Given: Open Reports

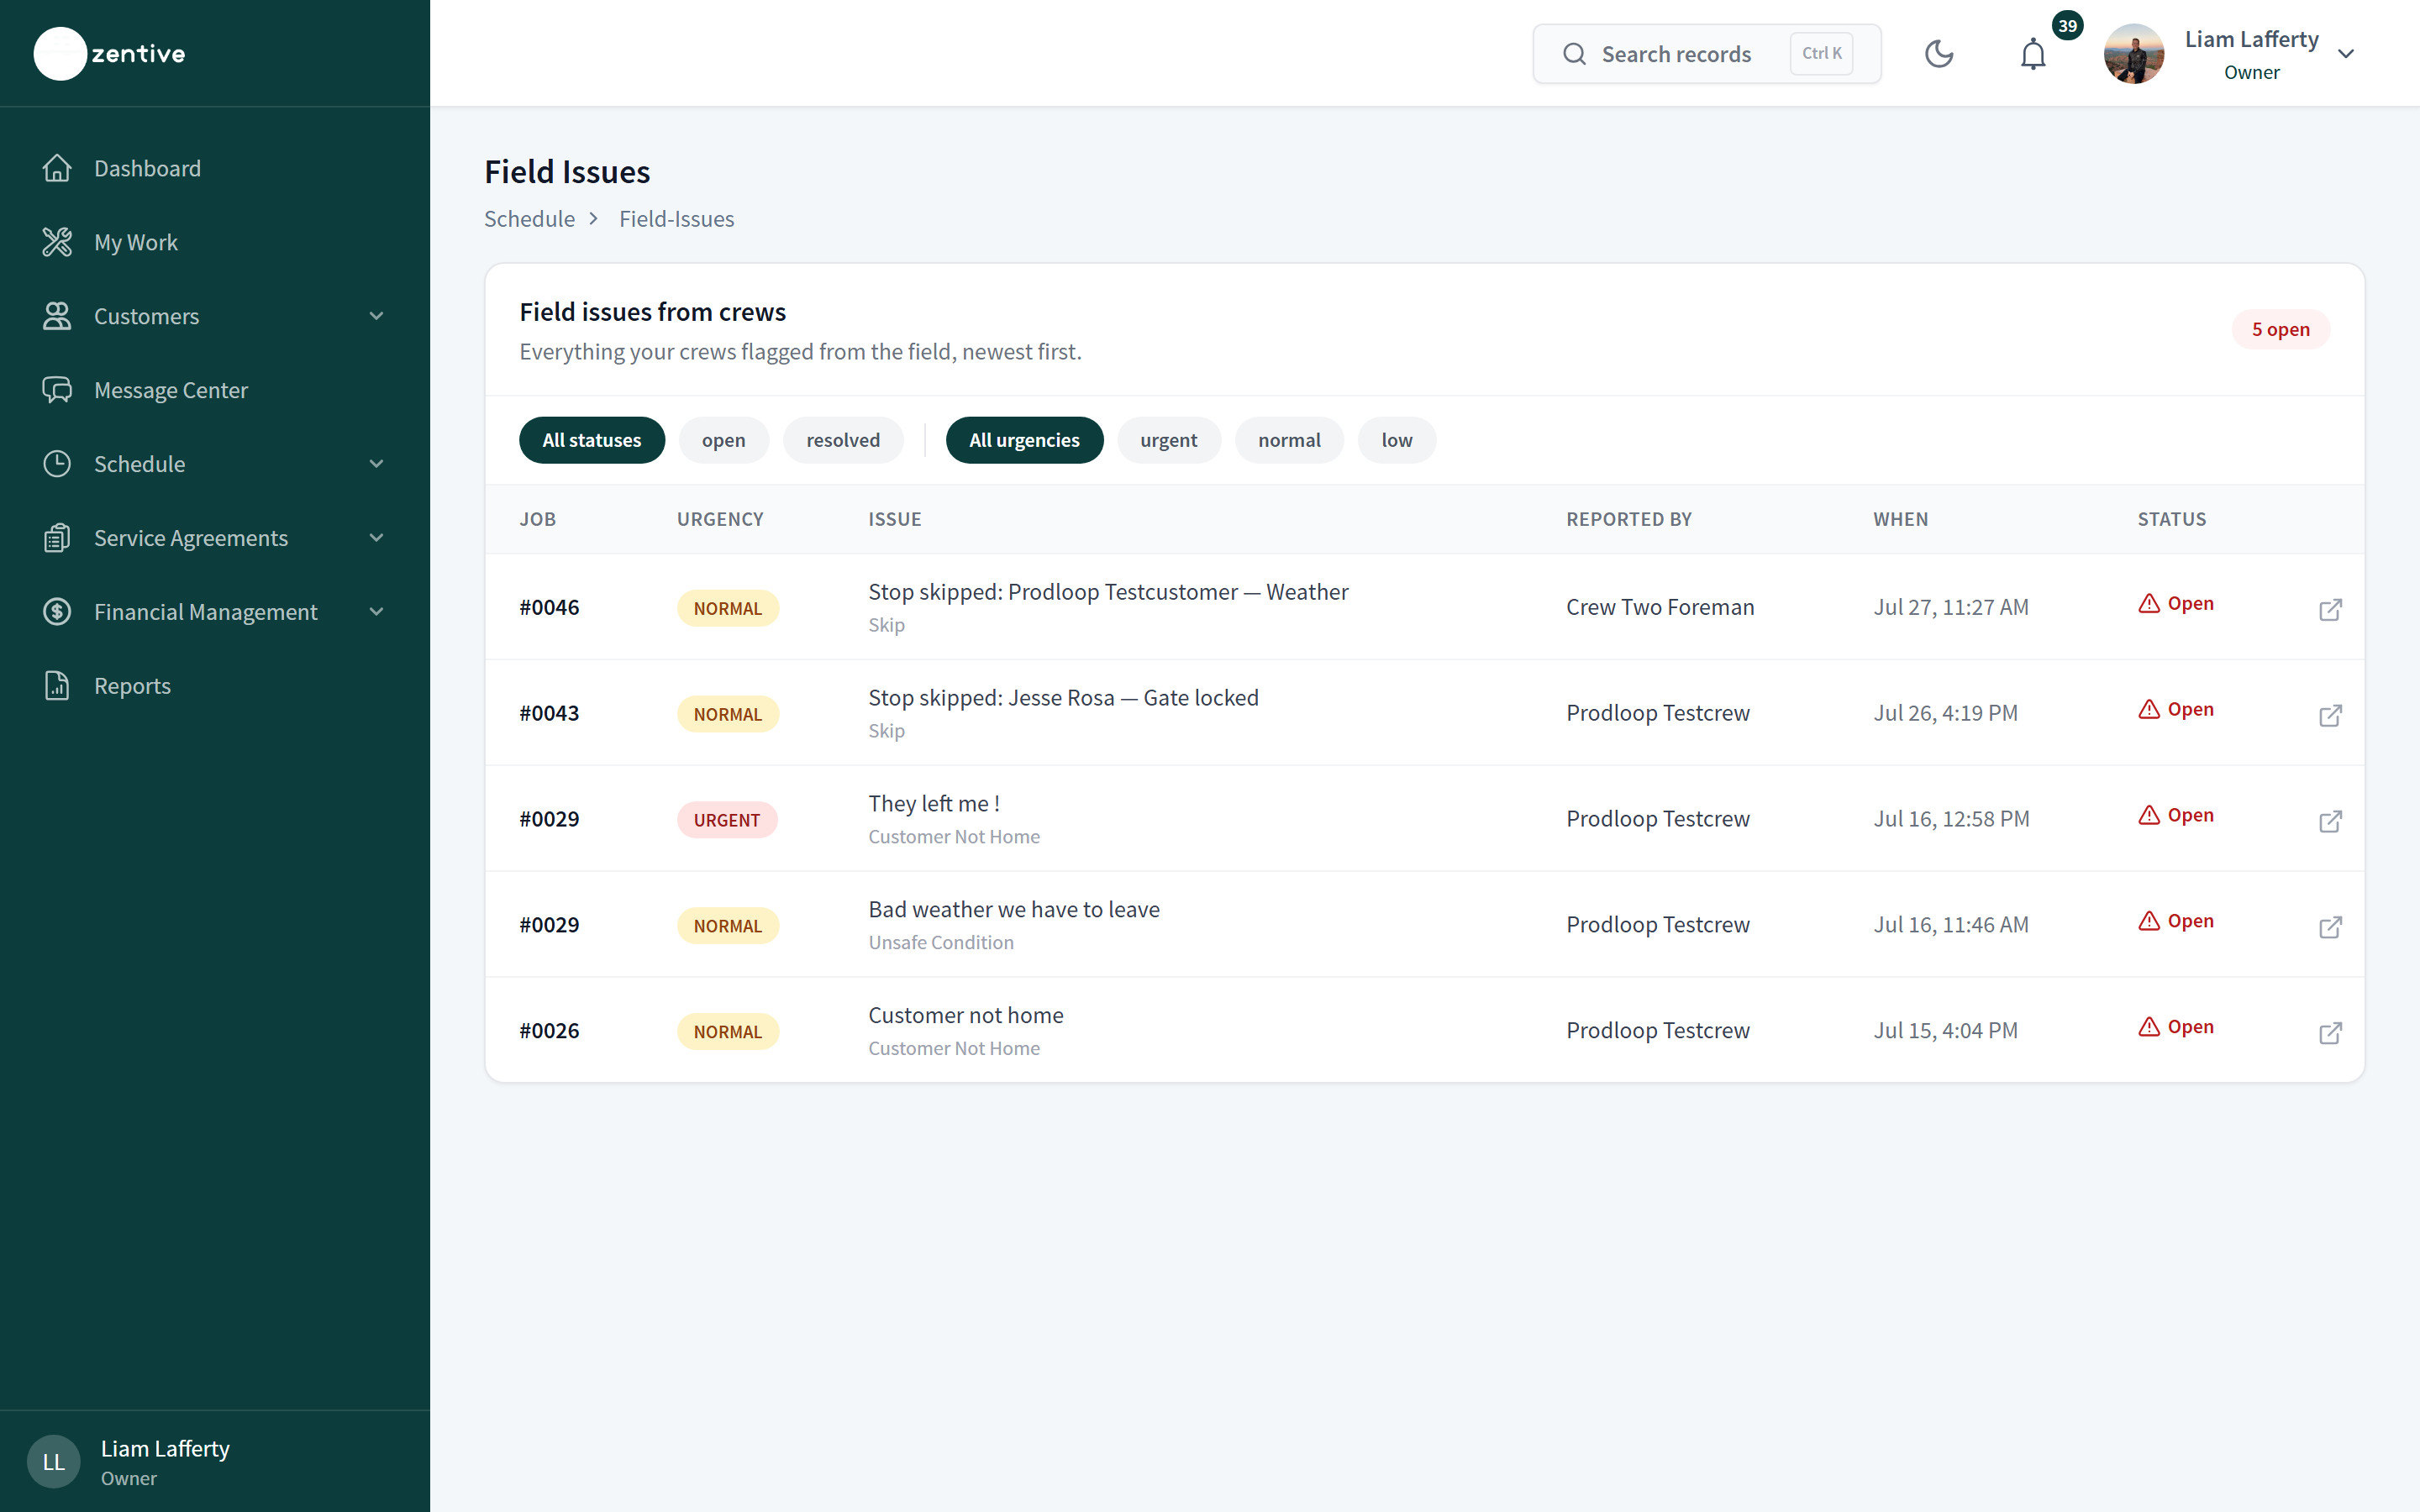Looking at the screenshot, I should tap(215, 686).
